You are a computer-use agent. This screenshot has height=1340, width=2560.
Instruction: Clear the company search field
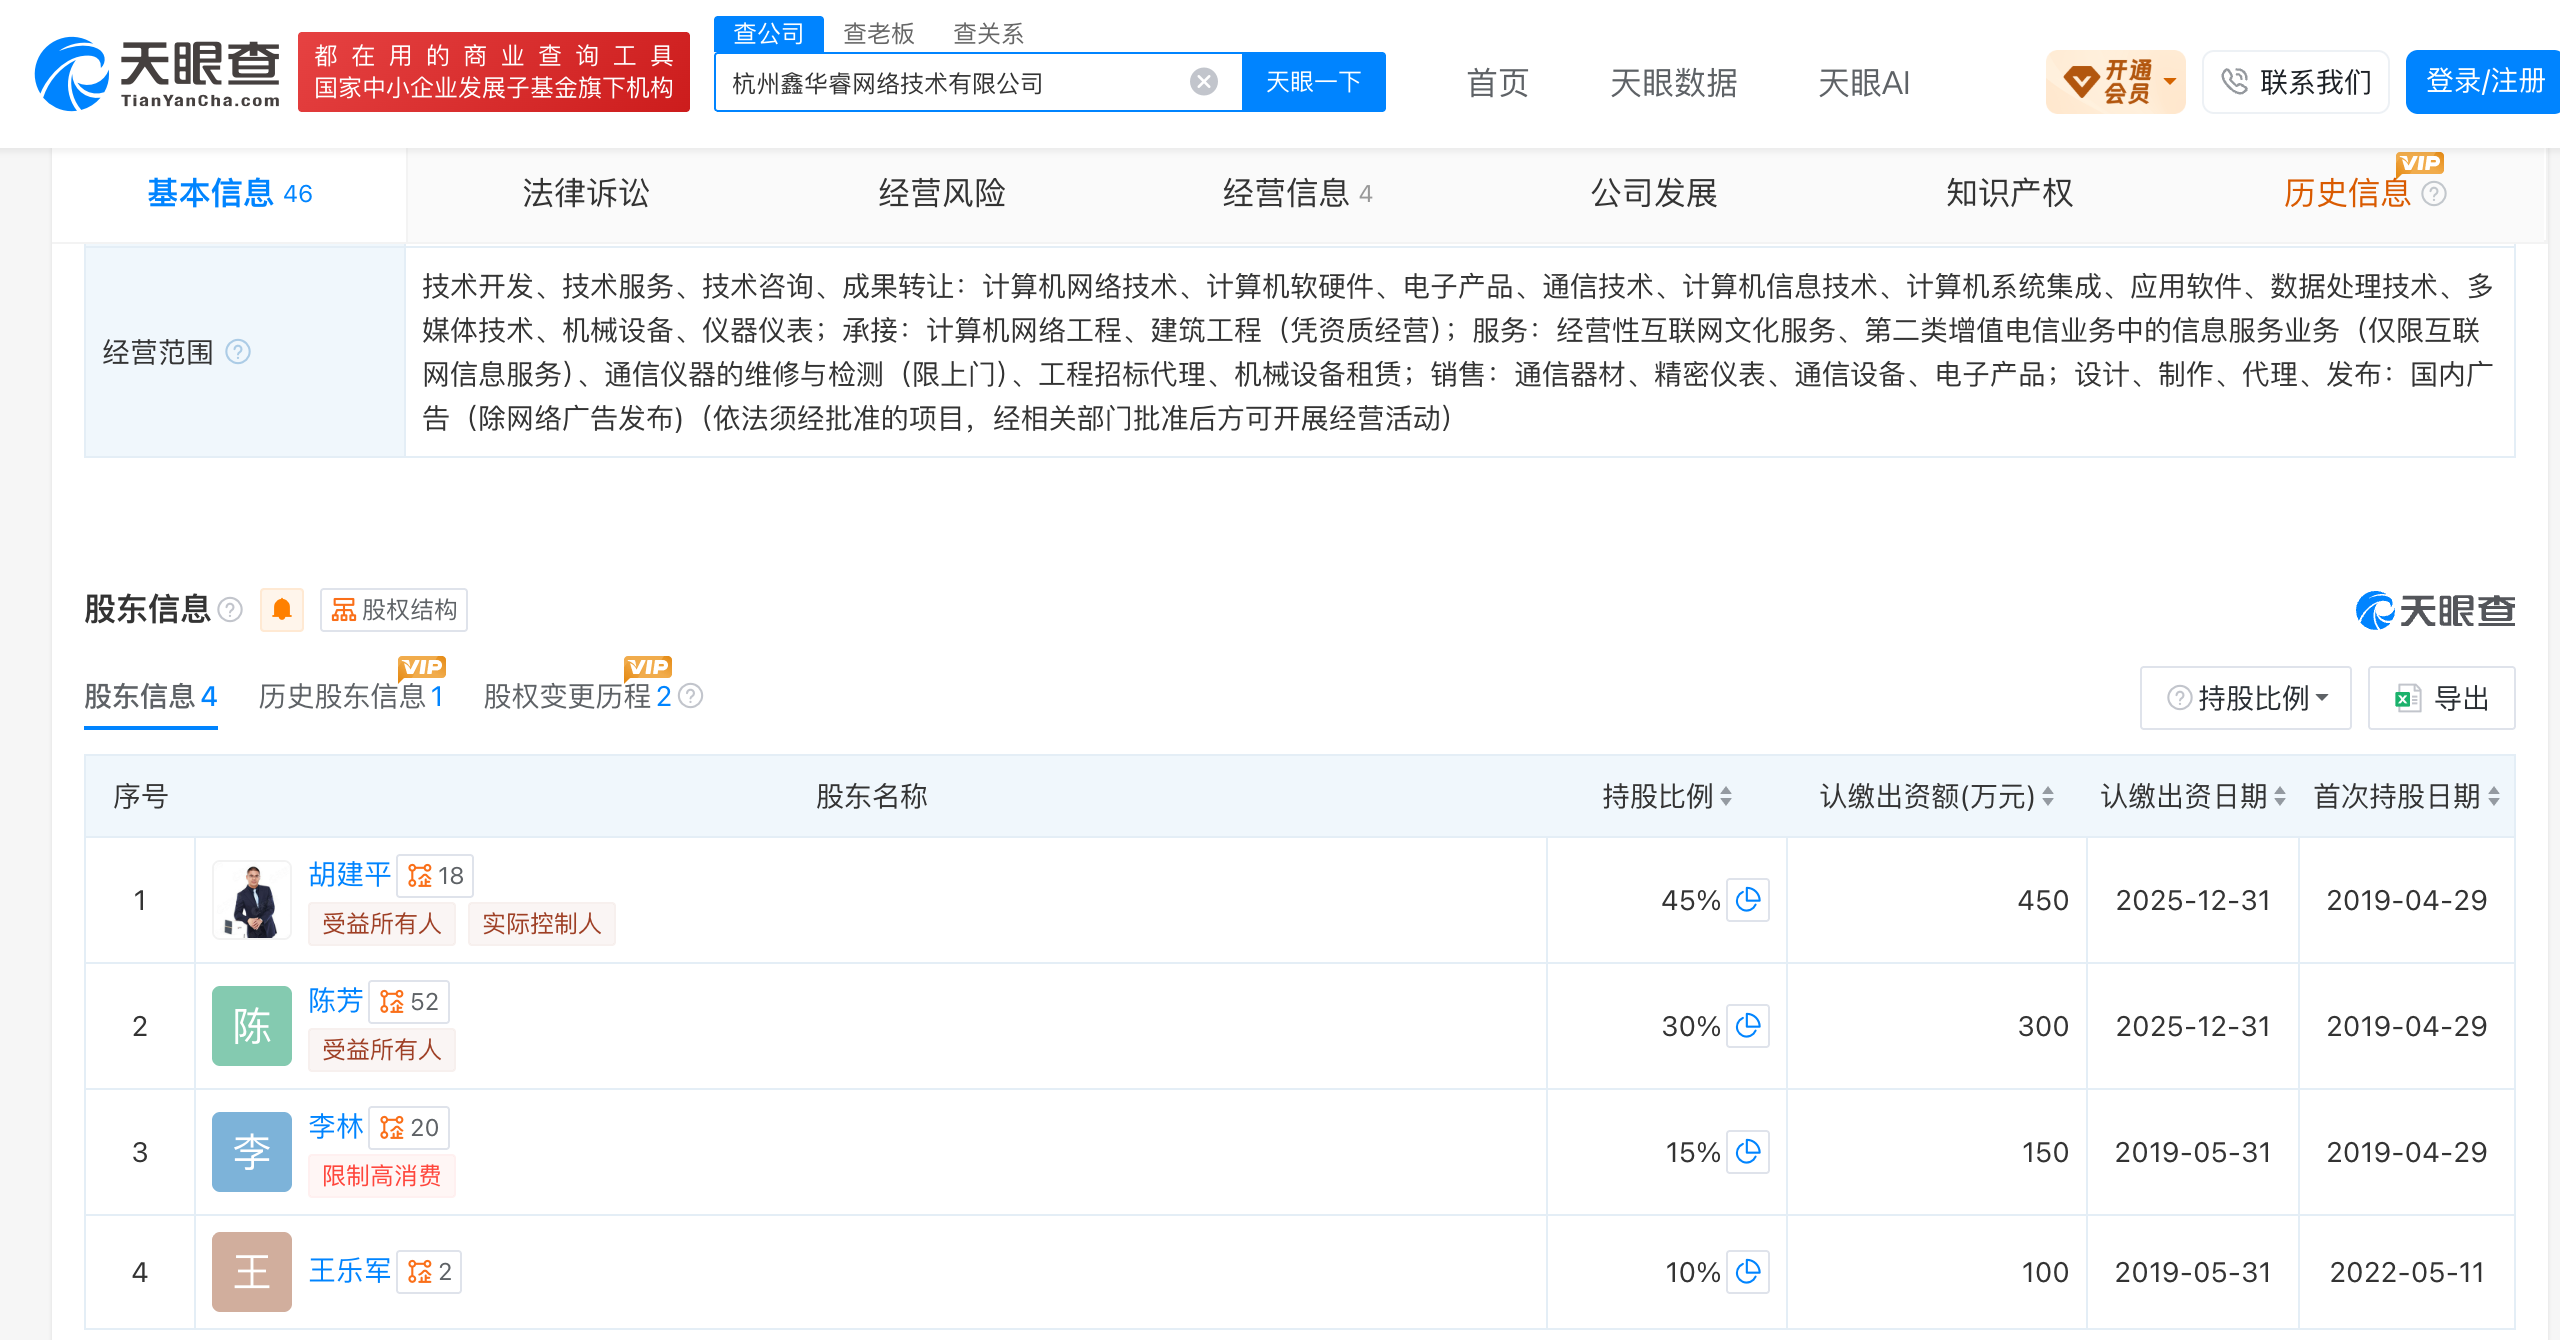point(1204,82)
